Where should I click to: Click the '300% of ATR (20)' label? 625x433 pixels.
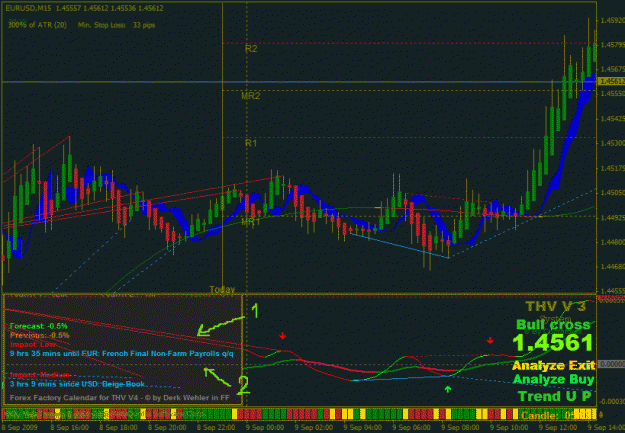coord(37,25)
